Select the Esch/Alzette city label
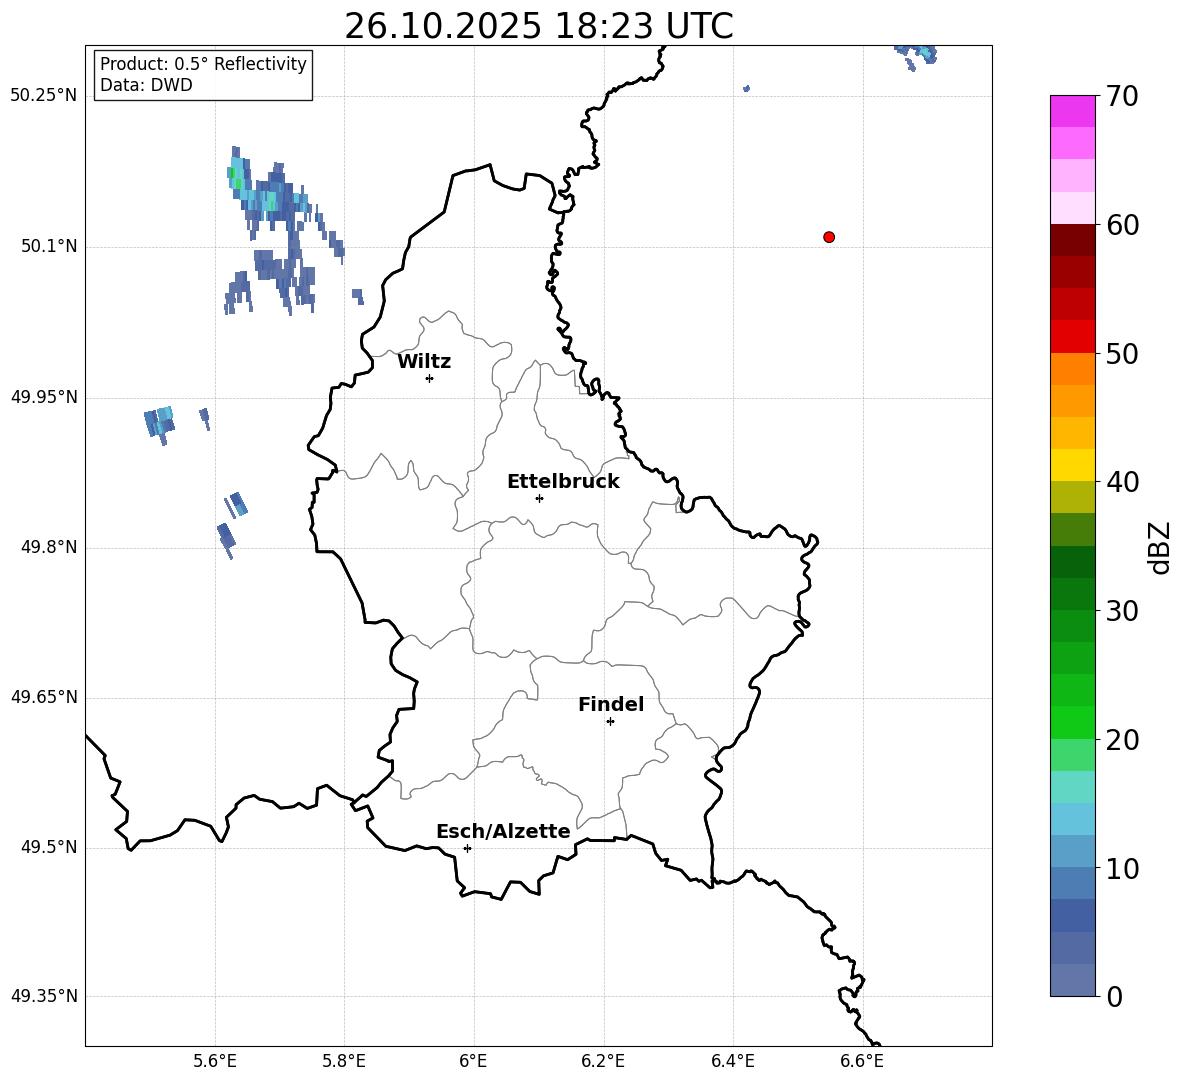Viewport: 1184px width, 1081px height. click(x=504, y=831)
